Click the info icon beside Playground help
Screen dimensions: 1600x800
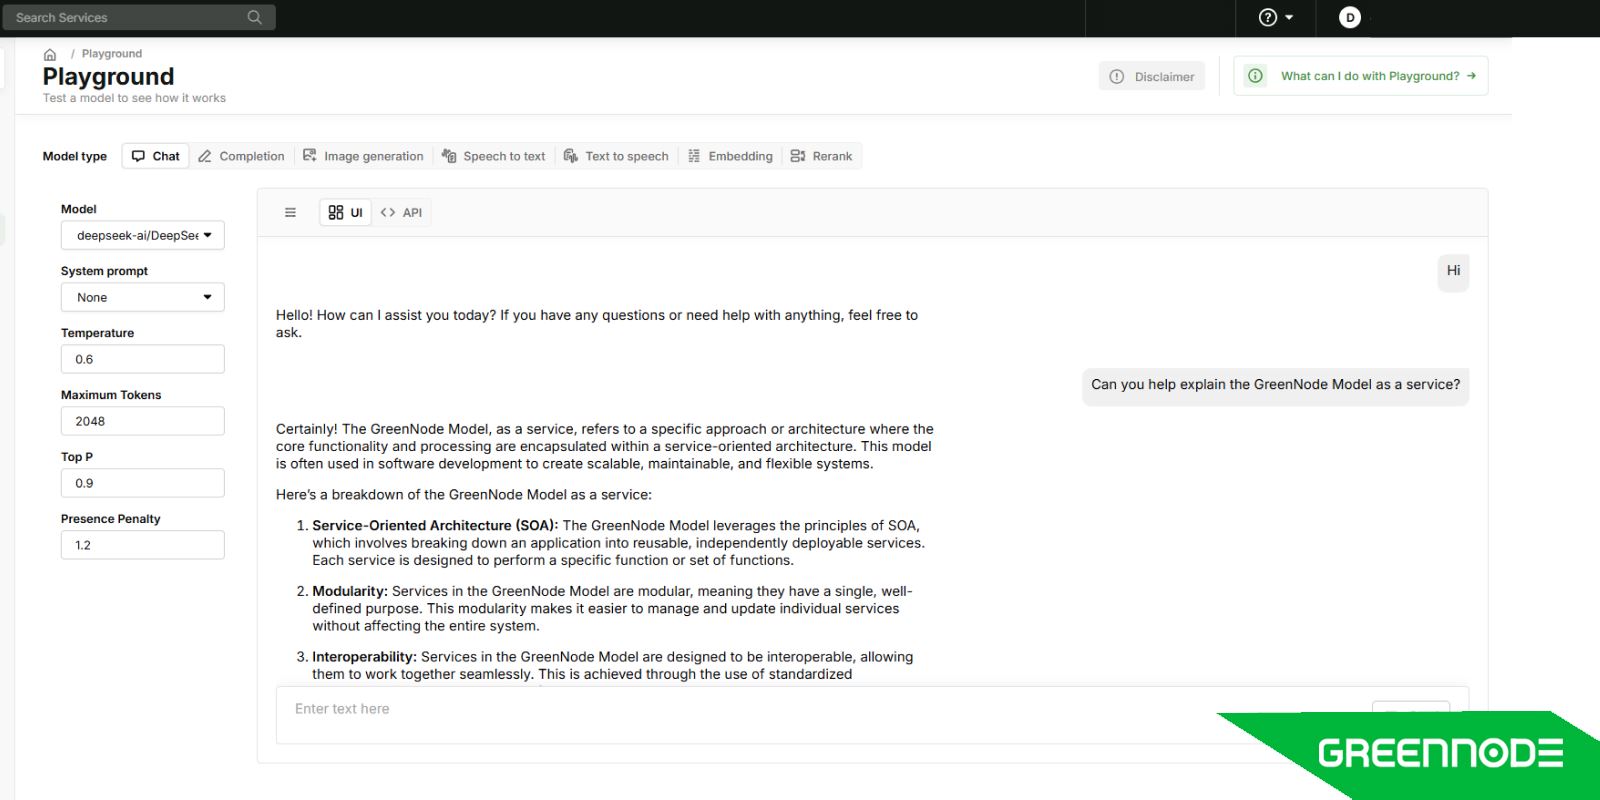1255,76
